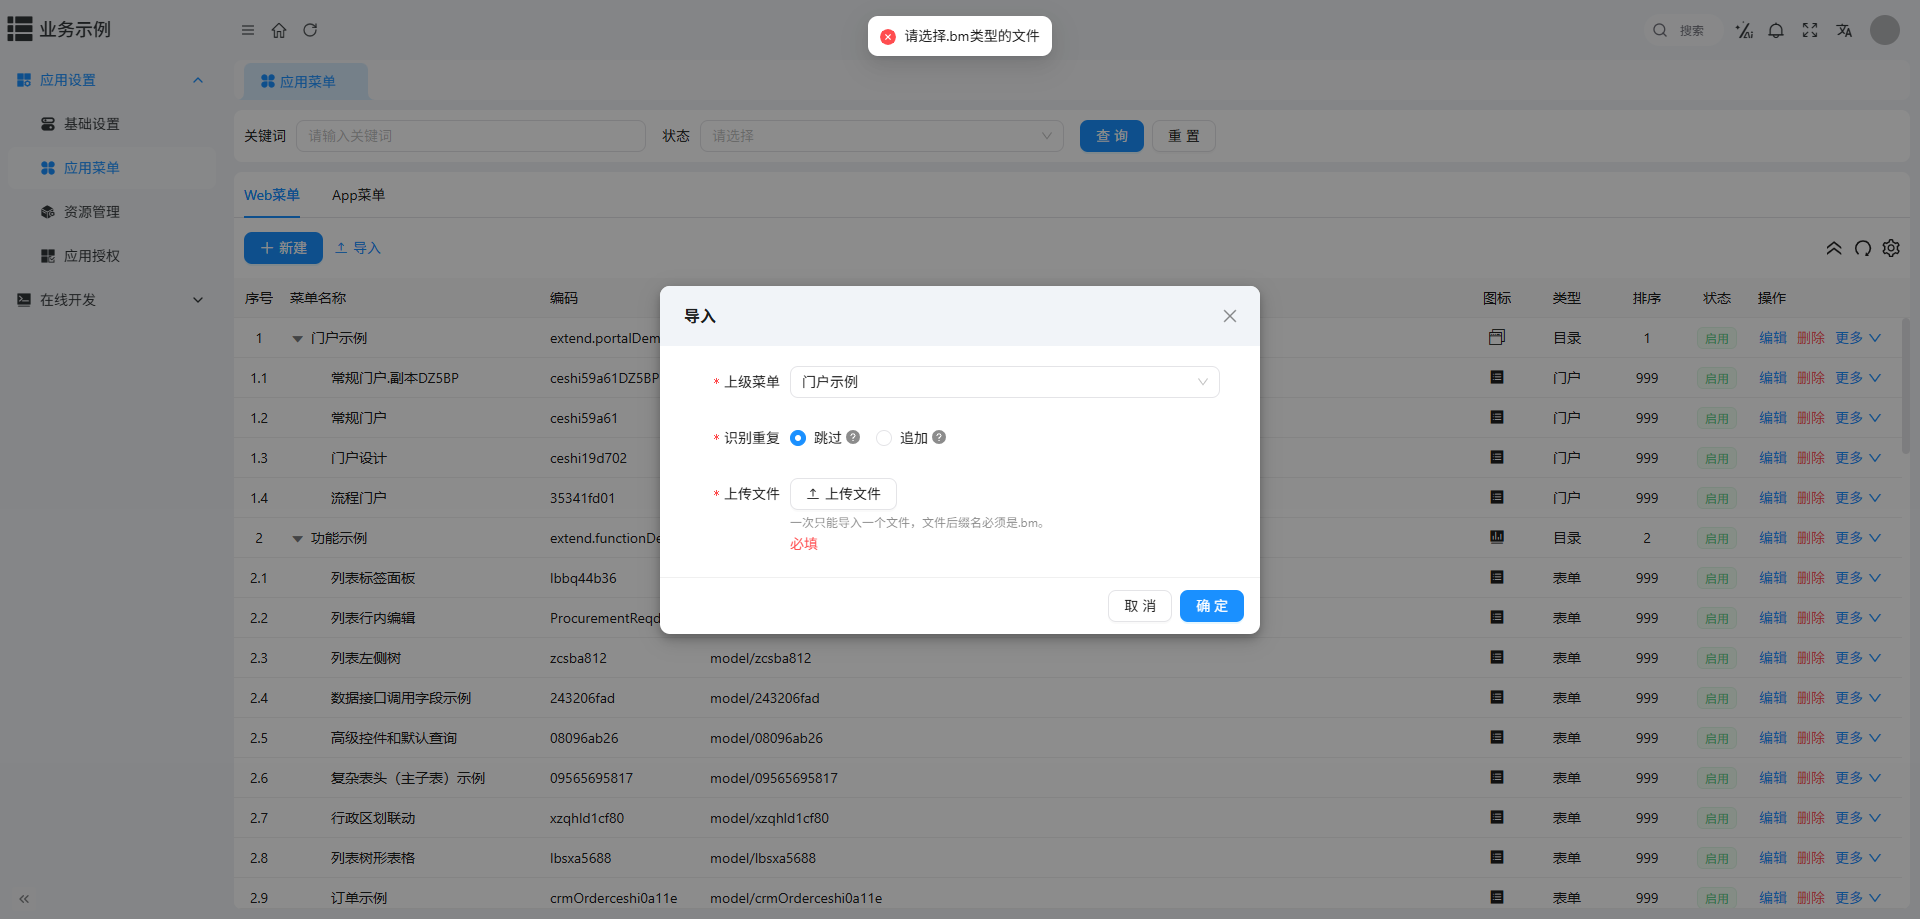Image resolution: width=1920 pixels, height=919 pixels.
Task: Open 应用菜单 in the sidebar
Action: [112, 168]
